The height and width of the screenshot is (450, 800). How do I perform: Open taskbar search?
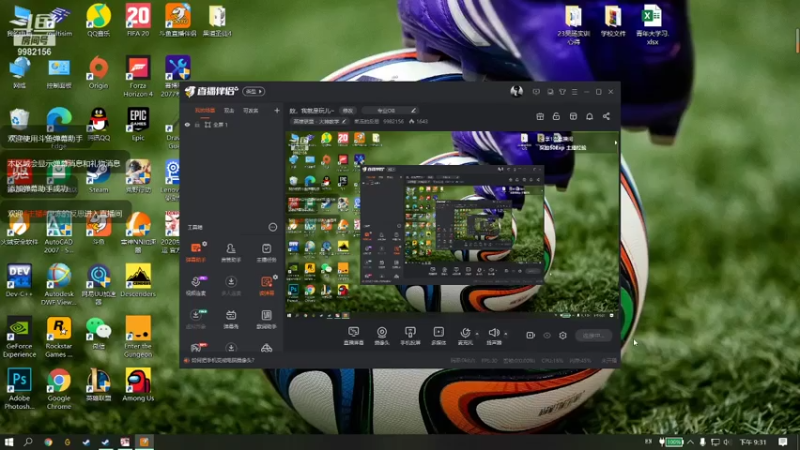pos(28,442)
